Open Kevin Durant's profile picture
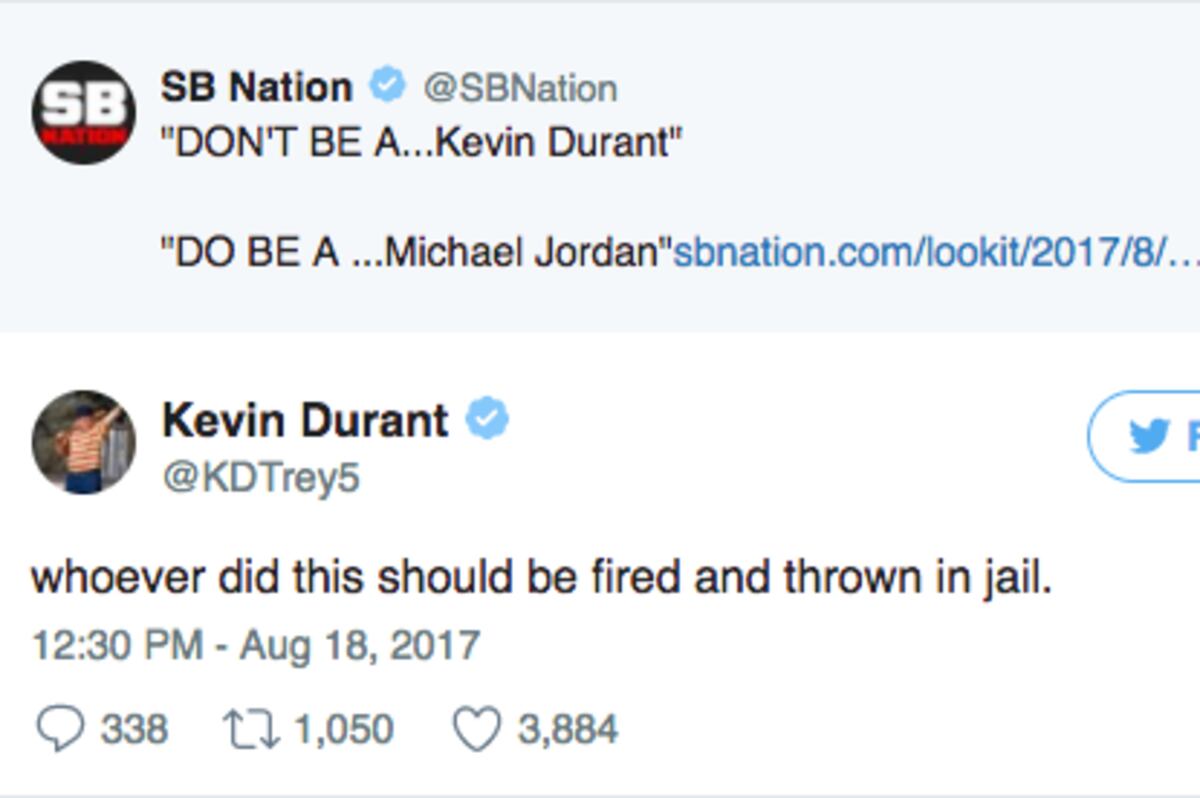 click(x=84, y=441)
